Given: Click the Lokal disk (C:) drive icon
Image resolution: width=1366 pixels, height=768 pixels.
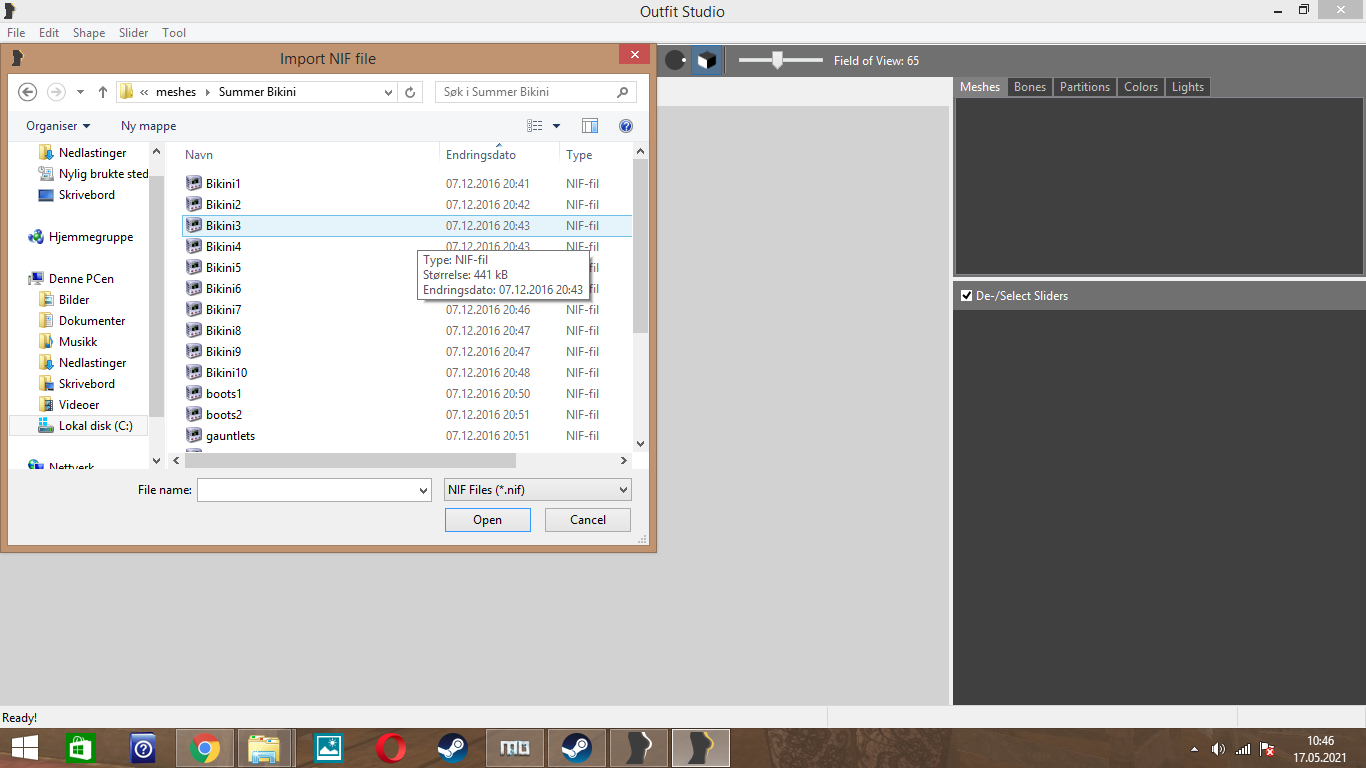Looking at the screenshot, I should pos(46,426).
